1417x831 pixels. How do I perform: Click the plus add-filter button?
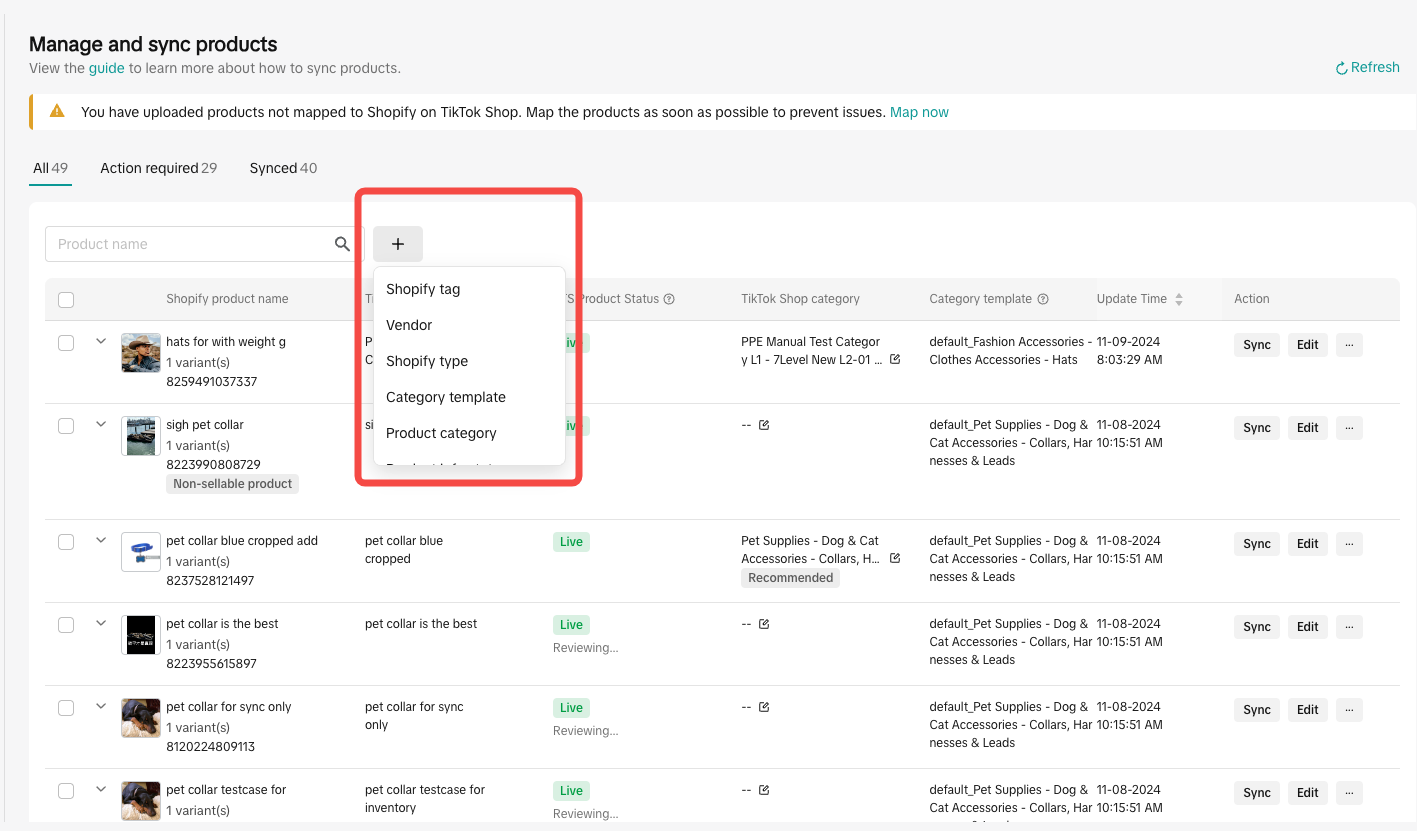(x=398, y=244)
